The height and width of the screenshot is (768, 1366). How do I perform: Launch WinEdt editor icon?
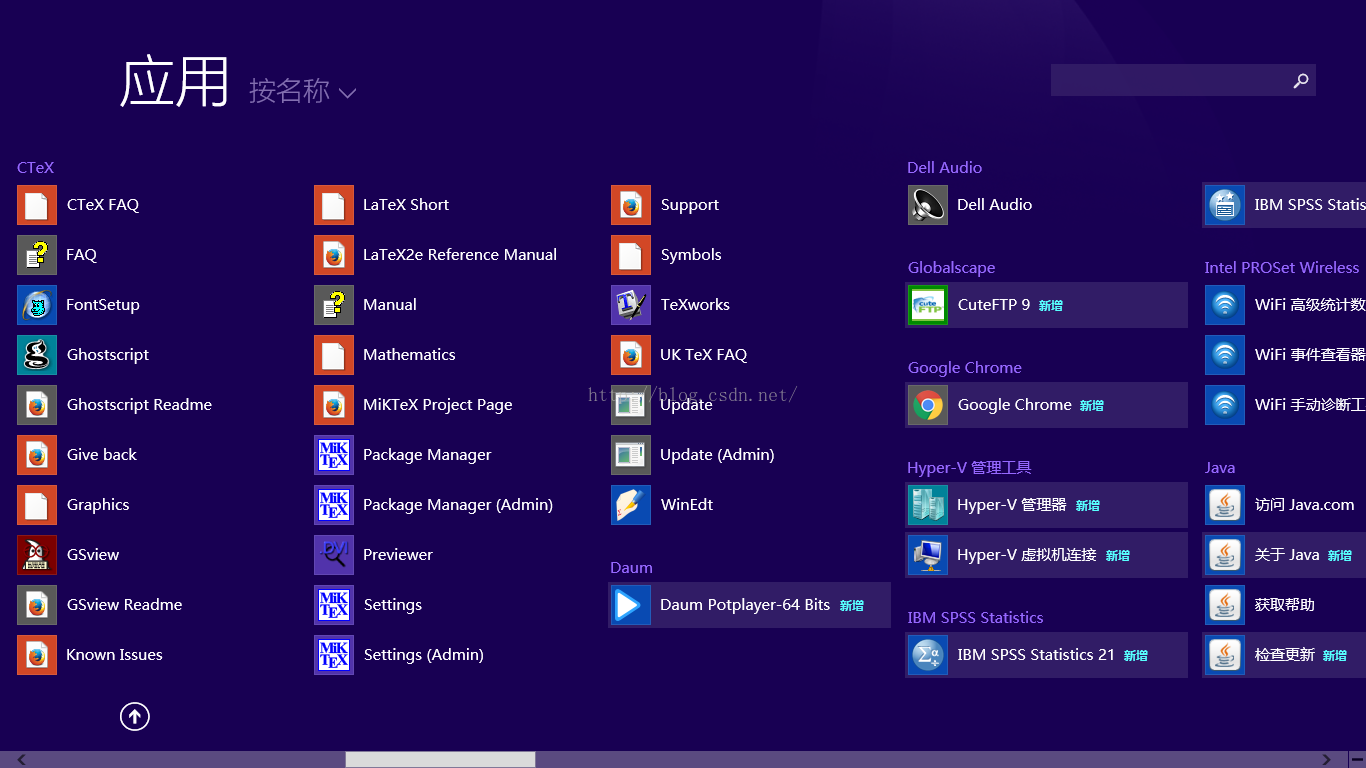[631, 505]
